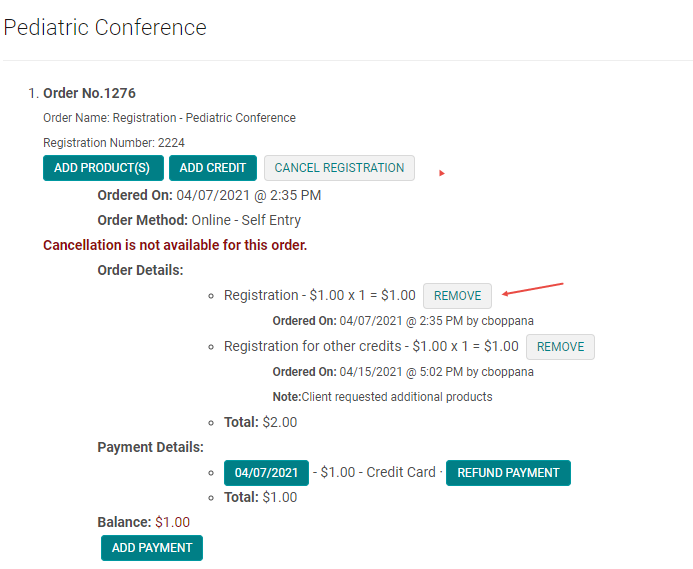Image resolution: width=693 pixels, height=569 pixels.
Task: Click the ADD PRODUCT(S) button
Action: [x=102, y=168]
